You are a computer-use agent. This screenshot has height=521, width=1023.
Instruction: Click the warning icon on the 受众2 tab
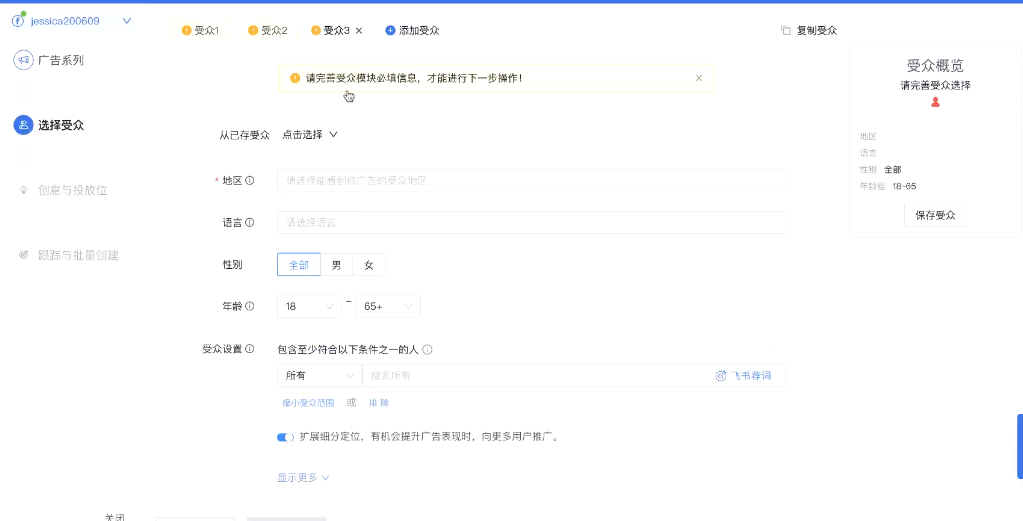pyautogui.click(x=253, y=31)
